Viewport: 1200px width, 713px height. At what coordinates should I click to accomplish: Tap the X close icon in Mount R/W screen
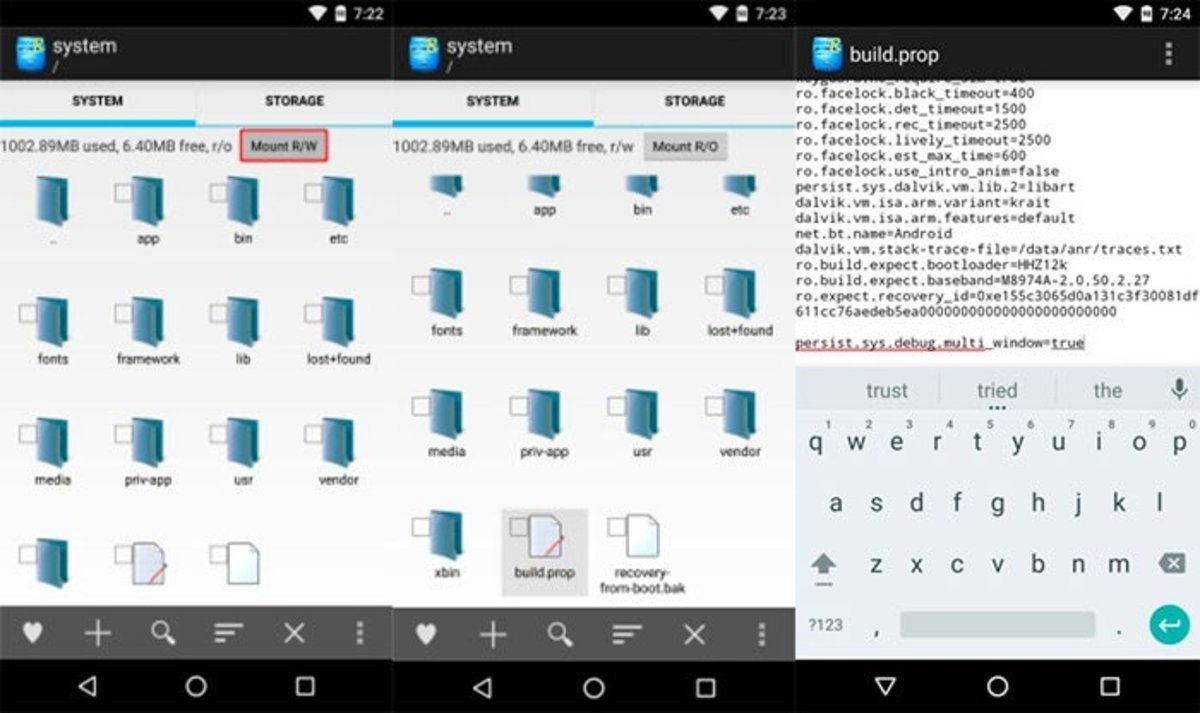(294, 632)
